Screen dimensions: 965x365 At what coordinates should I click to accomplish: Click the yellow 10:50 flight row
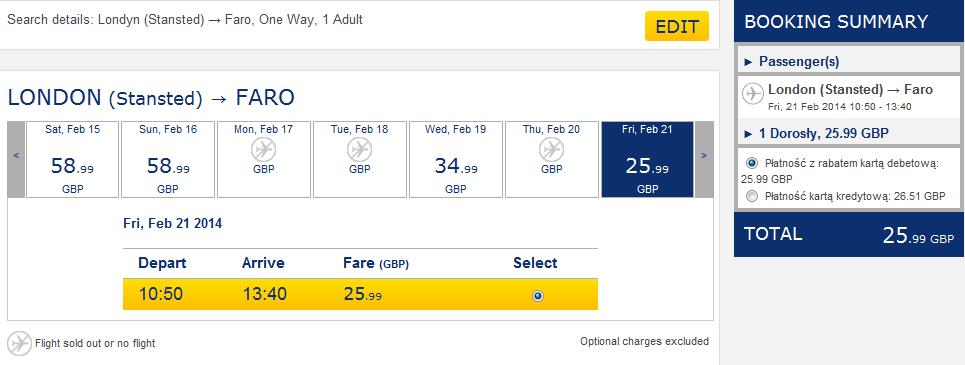(360, 294)
